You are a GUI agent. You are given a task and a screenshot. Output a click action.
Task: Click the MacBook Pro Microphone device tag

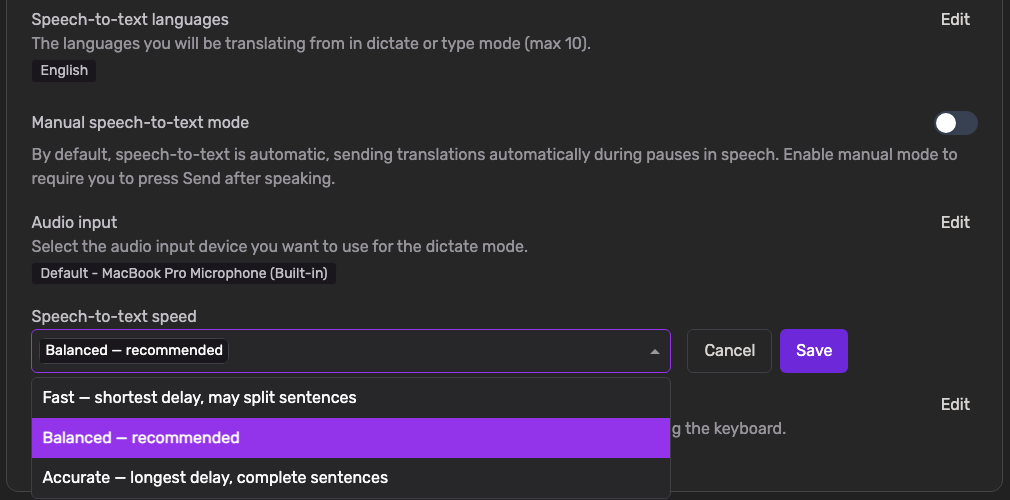point(184,273)
